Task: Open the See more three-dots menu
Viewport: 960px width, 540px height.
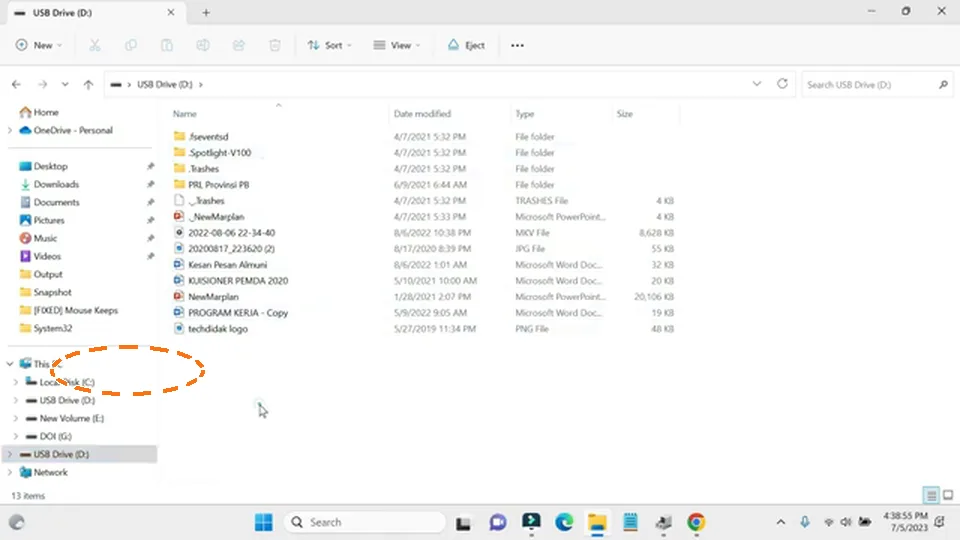Action: click(517, 45)
